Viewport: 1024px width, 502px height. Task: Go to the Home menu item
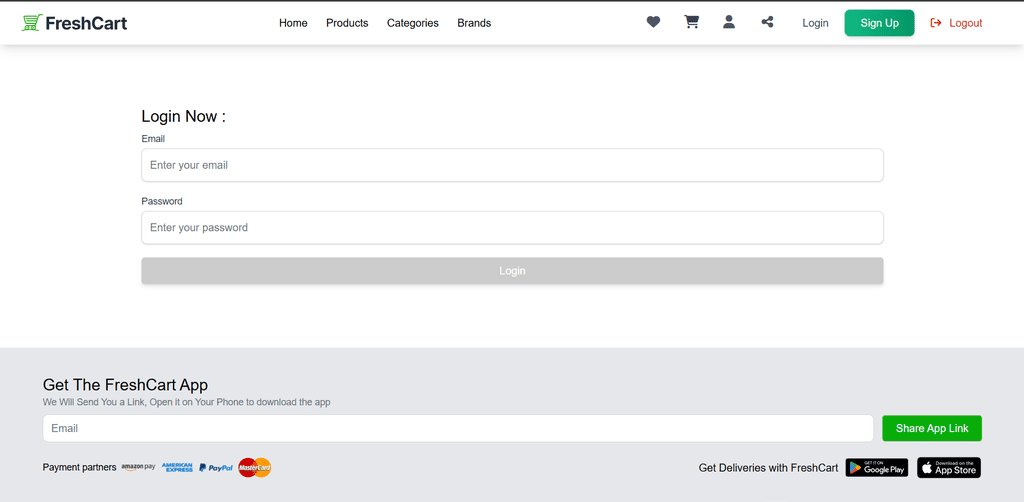point(293,23)
